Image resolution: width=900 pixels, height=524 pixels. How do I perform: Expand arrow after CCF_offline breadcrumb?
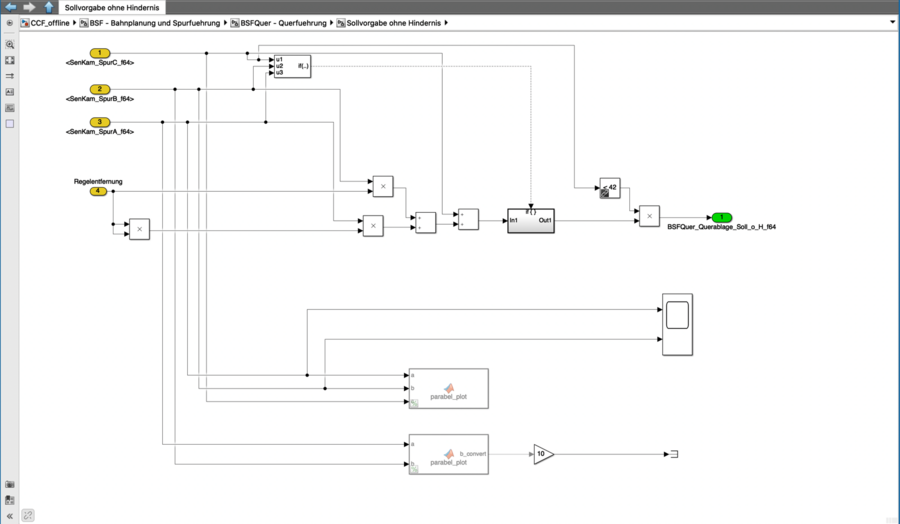pos(74,22)
